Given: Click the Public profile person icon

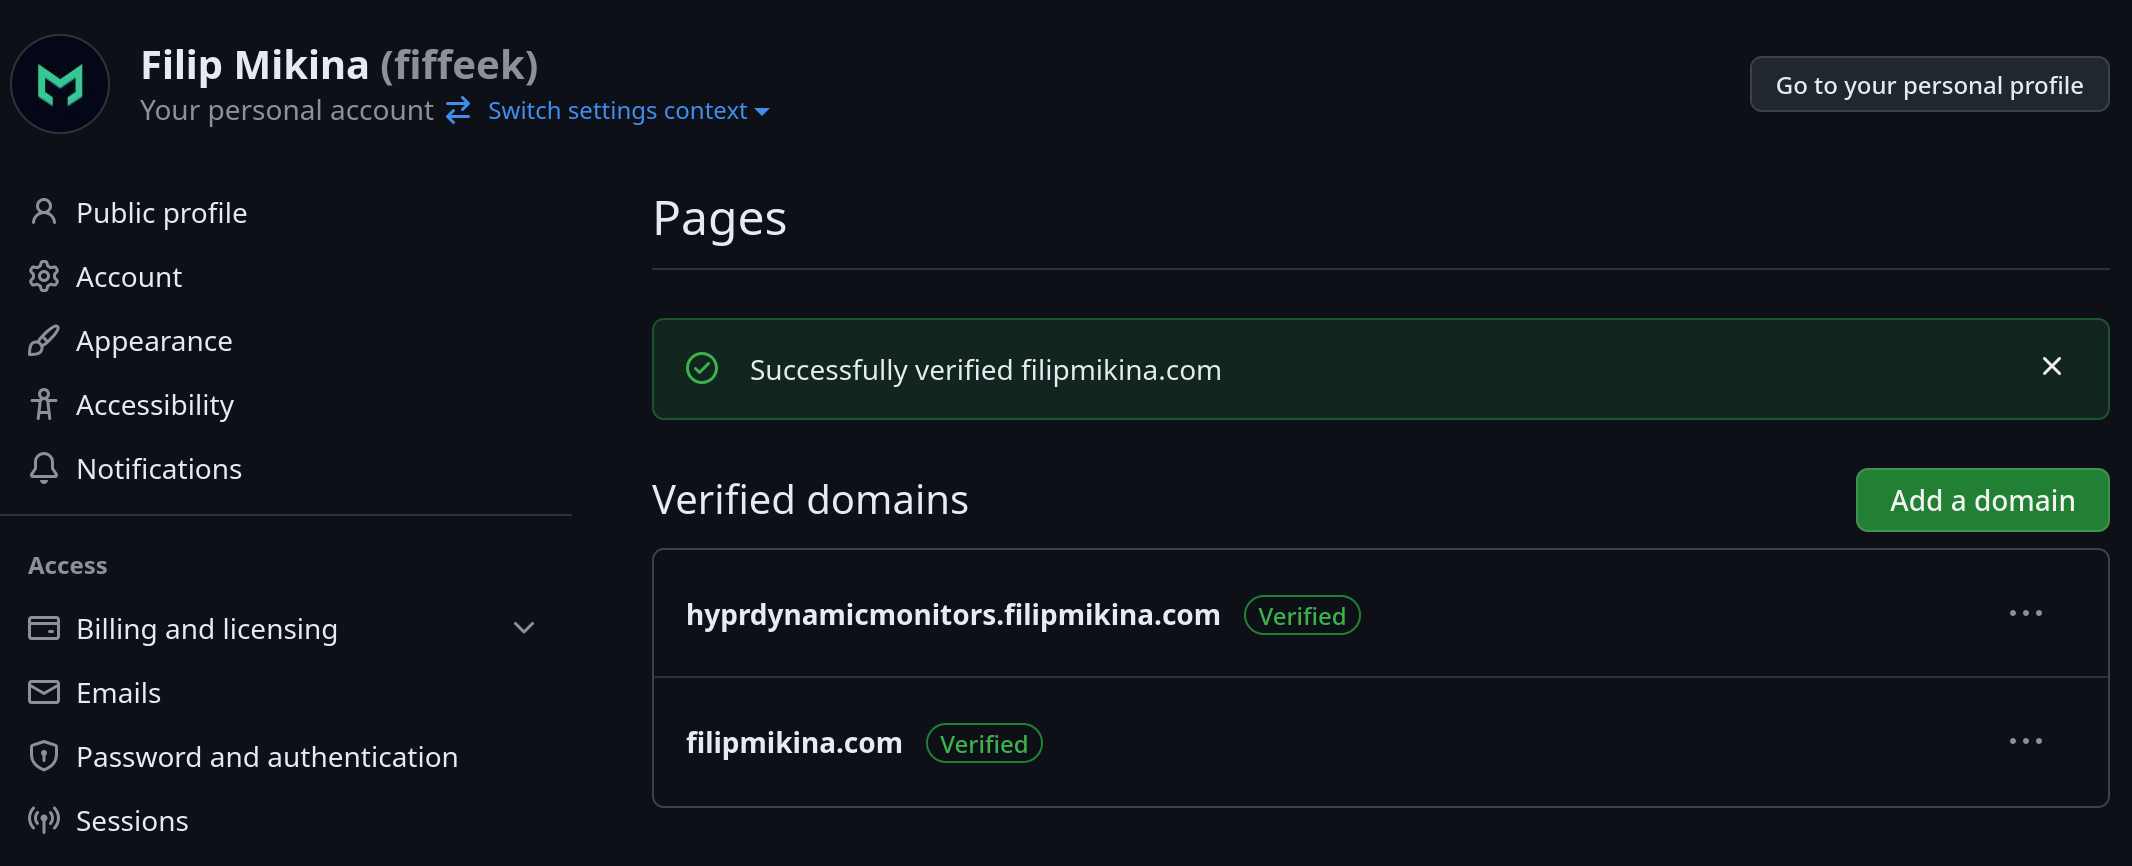Looking at the screenshot, I should [x=44, y=212].
